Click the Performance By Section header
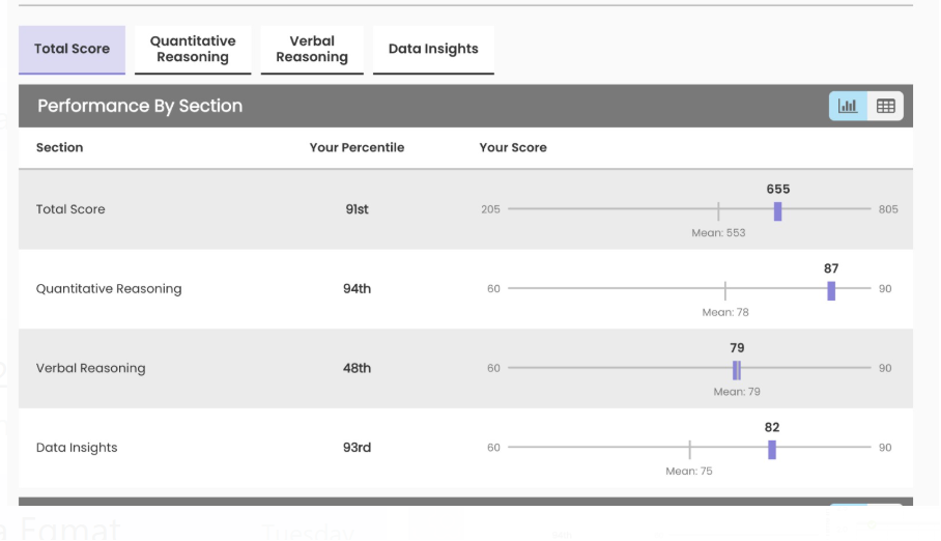 pyautogui.click(x=140, y=106)
